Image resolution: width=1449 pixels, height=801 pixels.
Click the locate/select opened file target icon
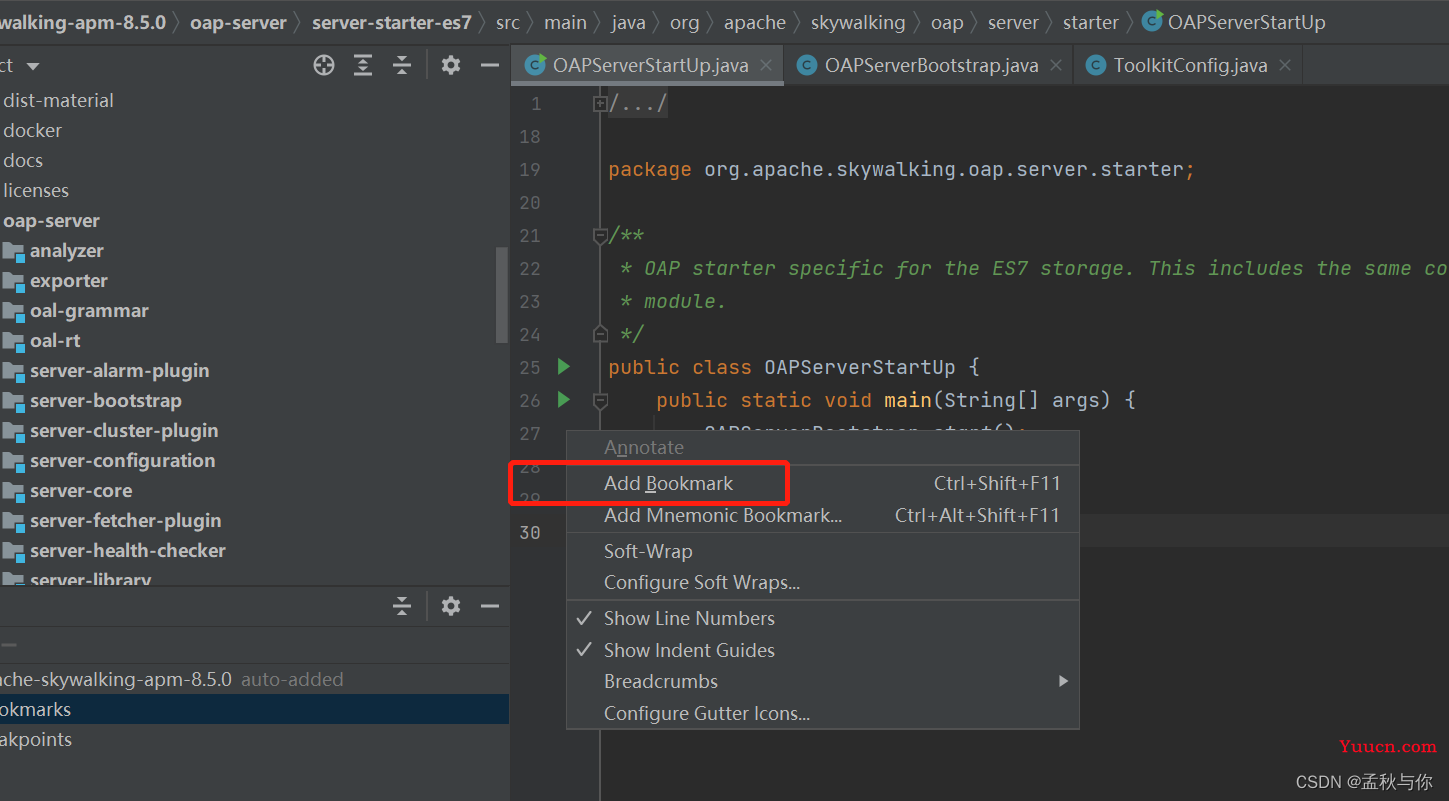pos(324,65)
